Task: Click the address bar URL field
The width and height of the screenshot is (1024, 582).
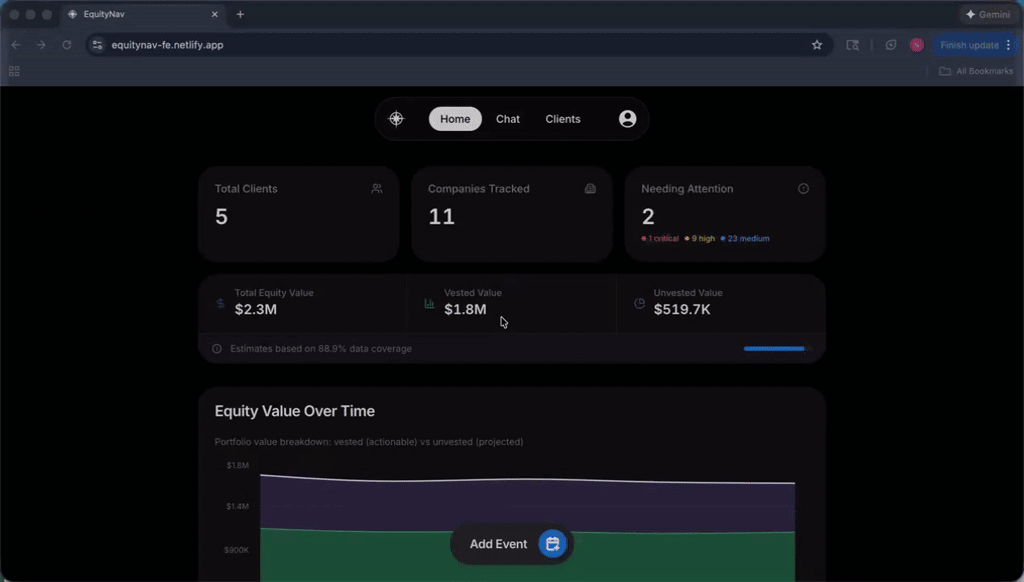Action: (457, 45)
